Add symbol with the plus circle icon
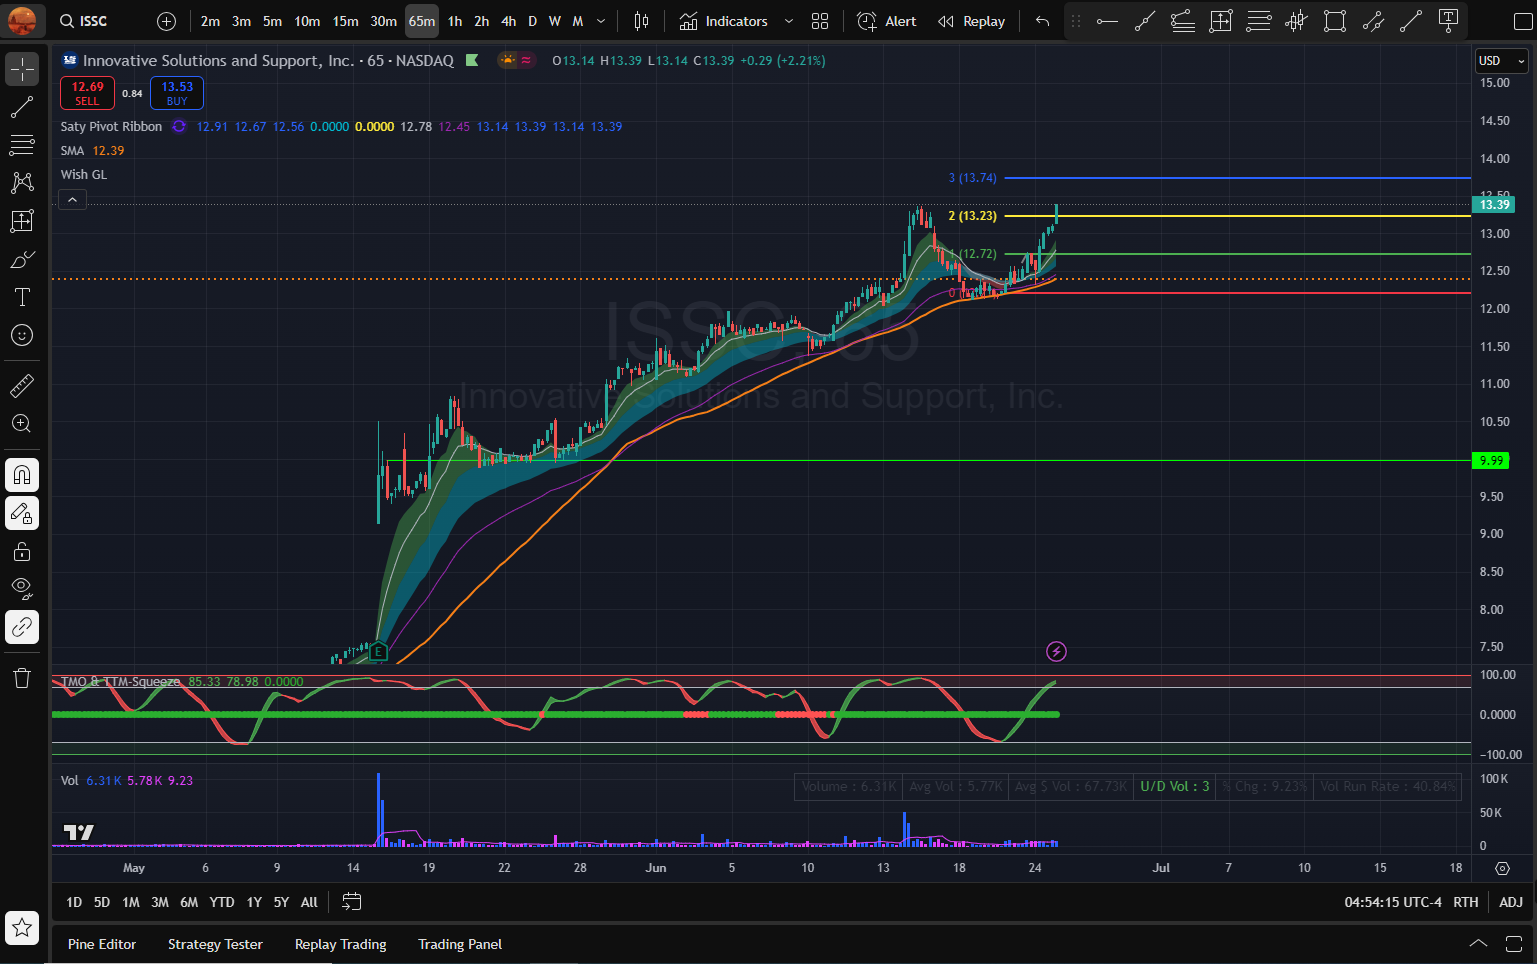Image resolution: width=1537 pixels, height=964 pixels. tap(167, 21)
